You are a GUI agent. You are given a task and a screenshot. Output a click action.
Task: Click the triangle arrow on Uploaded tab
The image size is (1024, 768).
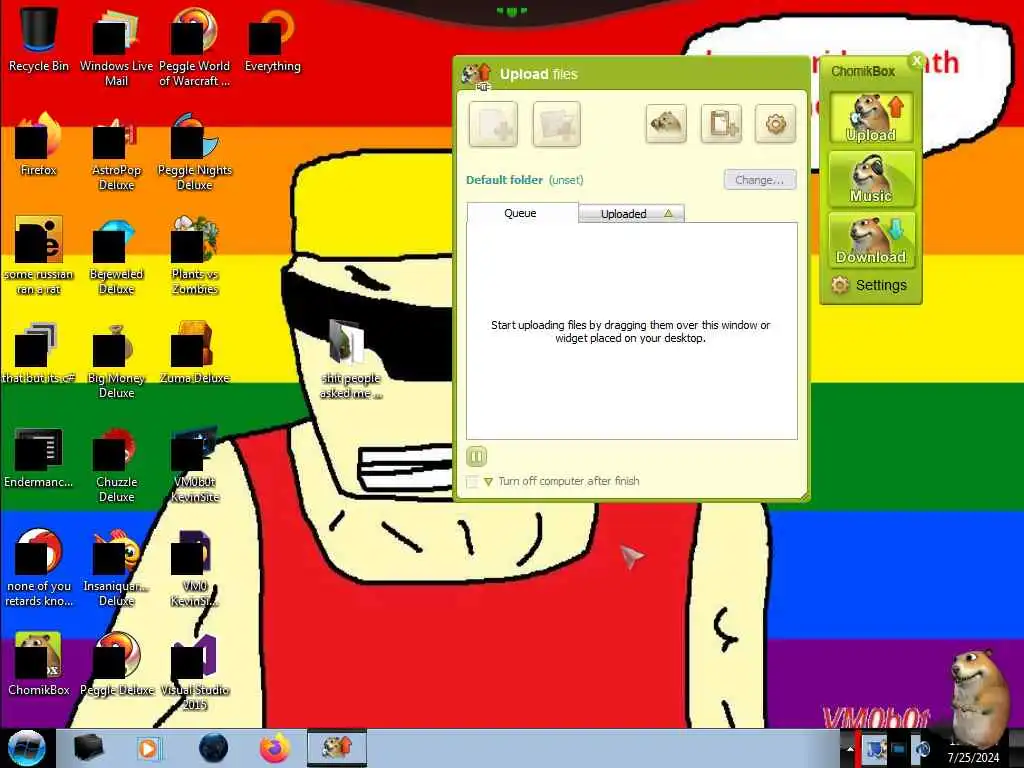668,214
